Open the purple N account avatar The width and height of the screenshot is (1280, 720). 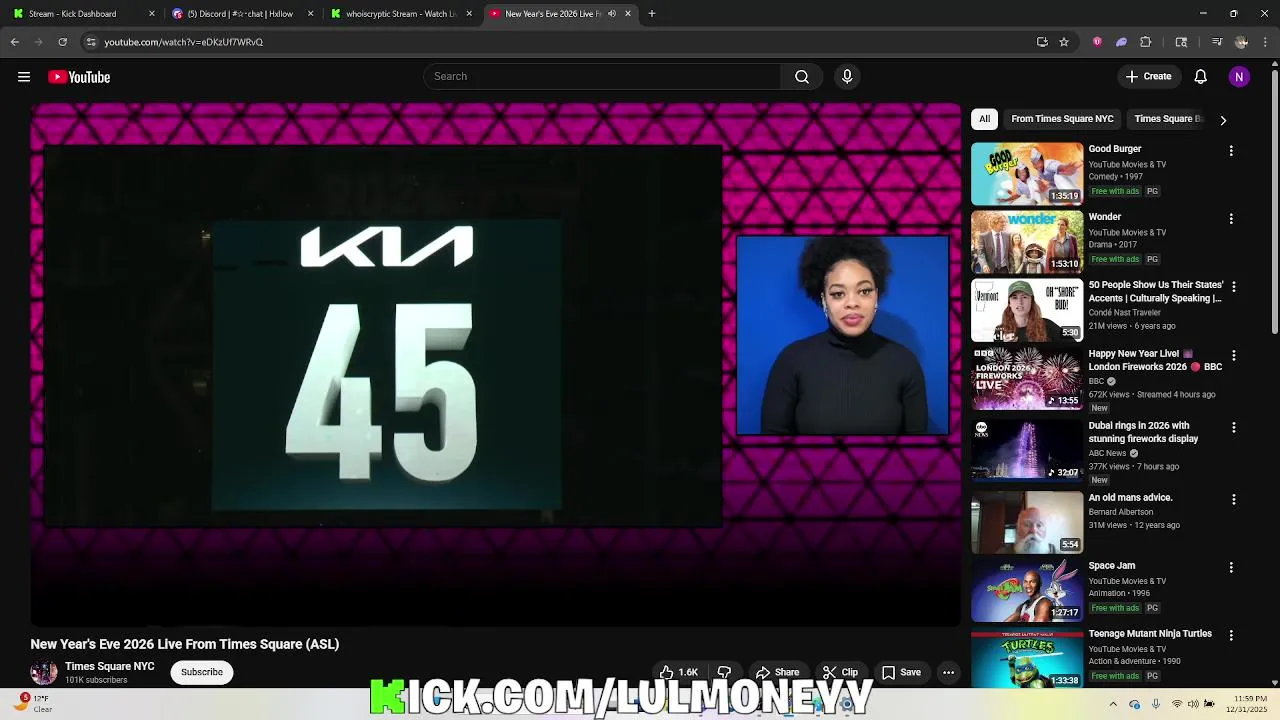pos(1239,77)
